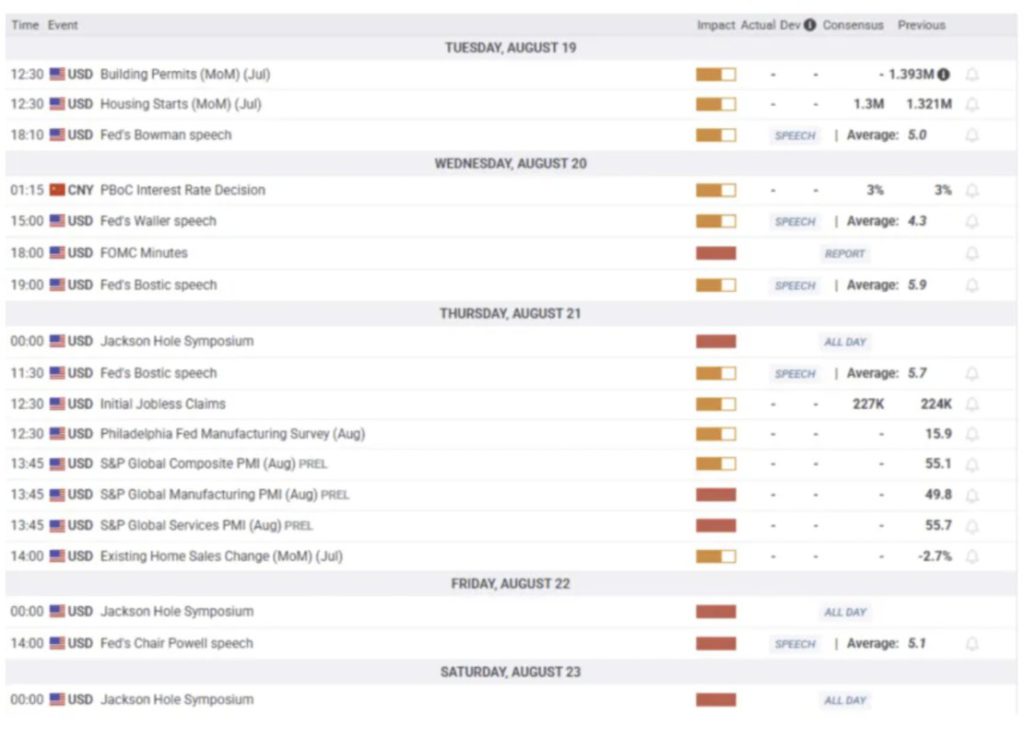The height and width of the screenshot is (737, 1024).
Task: Expand the Fed's Waller speech row
Action: pos(158,221)
